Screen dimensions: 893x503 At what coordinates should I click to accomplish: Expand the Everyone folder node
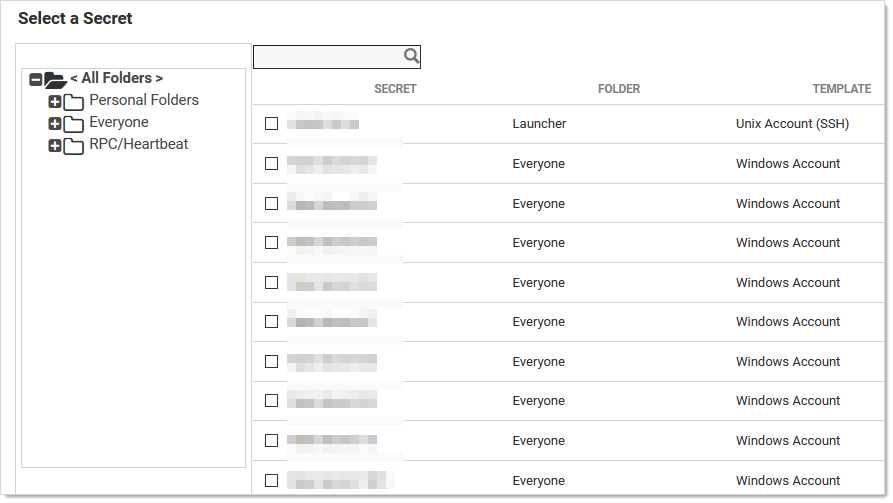(x=55, y=124)
